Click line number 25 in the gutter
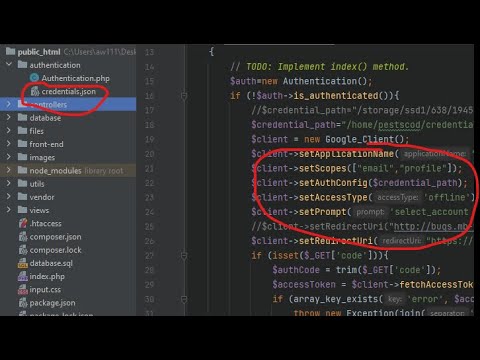480x360 pixels. click(149, 227)
